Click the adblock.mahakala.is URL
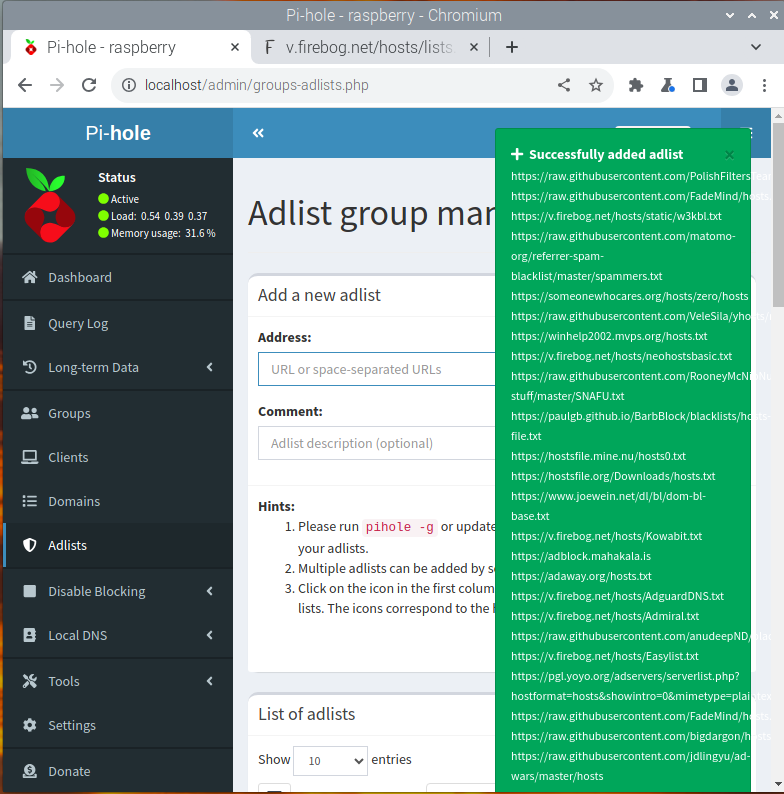This screenshot has height=794, width=784. (581, 556)
